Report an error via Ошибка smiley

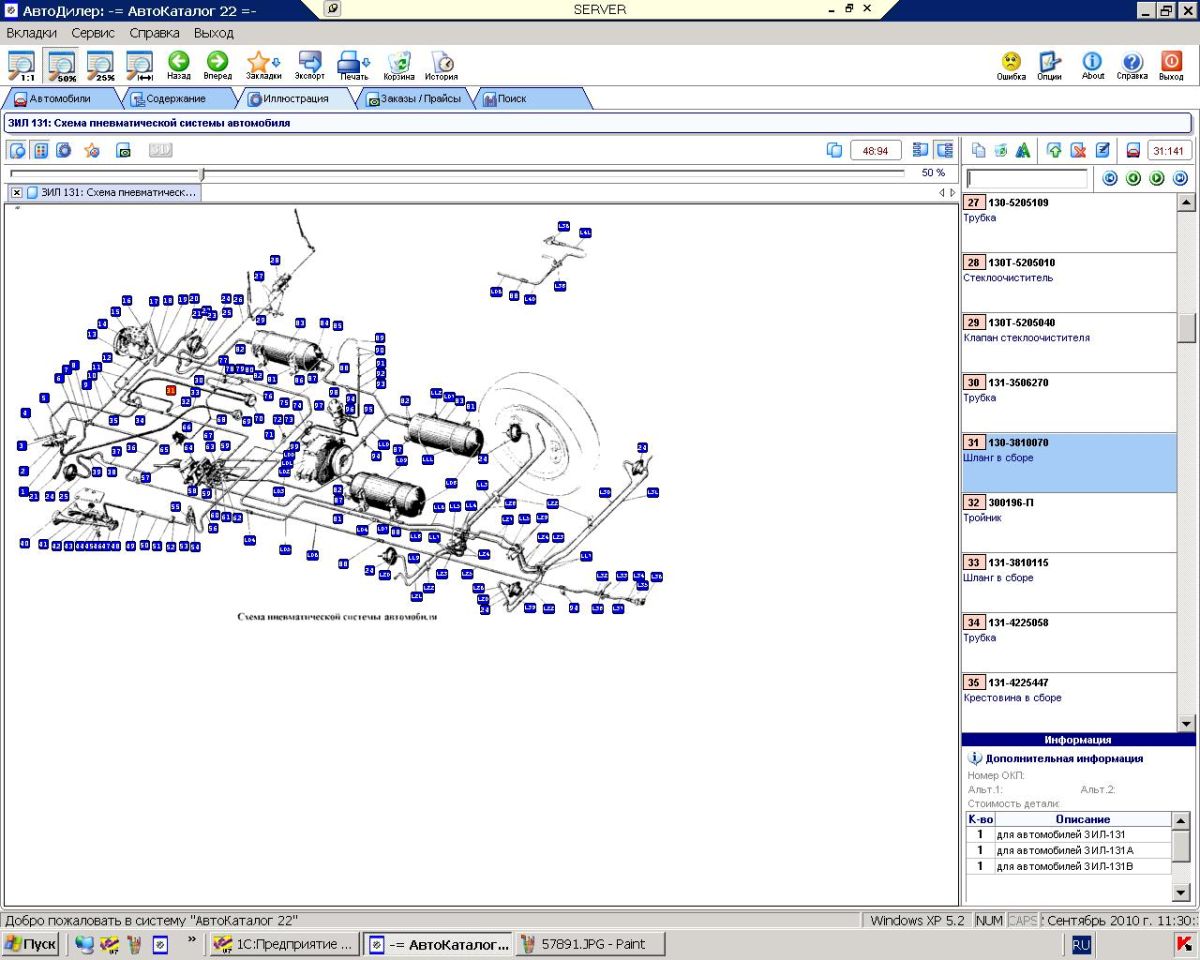(1011, 66)
